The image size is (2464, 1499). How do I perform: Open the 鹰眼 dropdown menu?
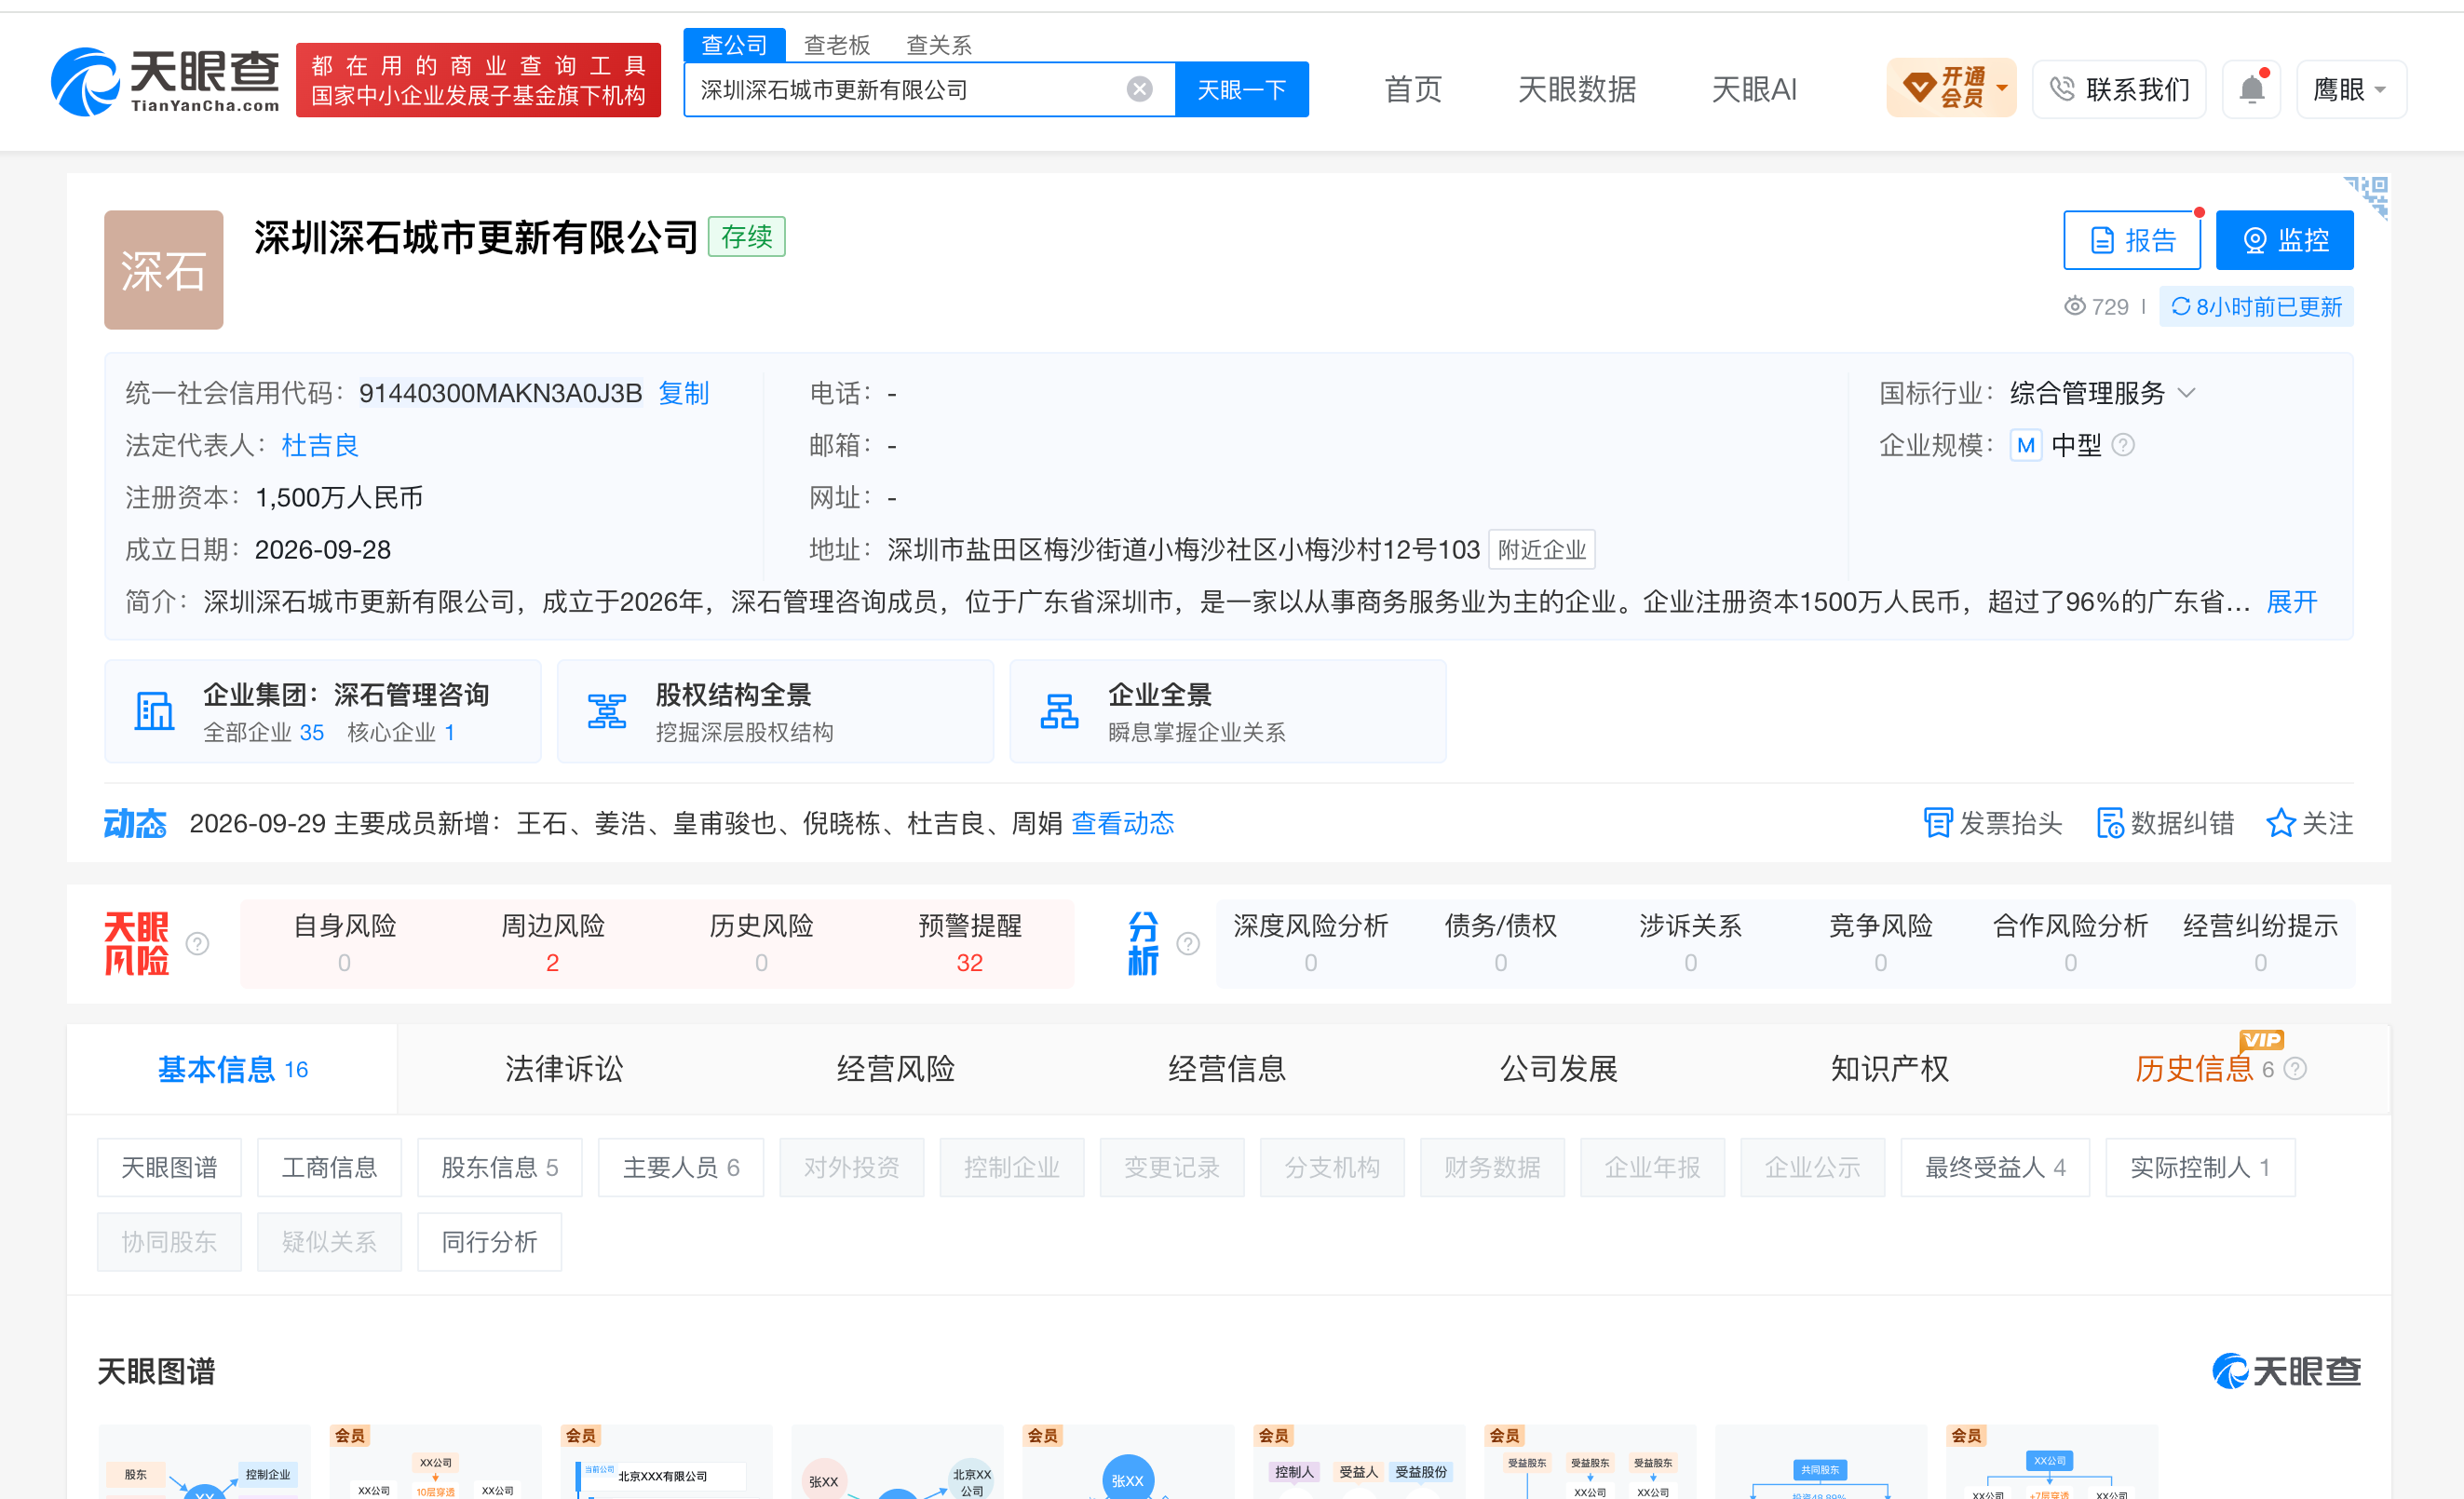tap(2351, 89)
